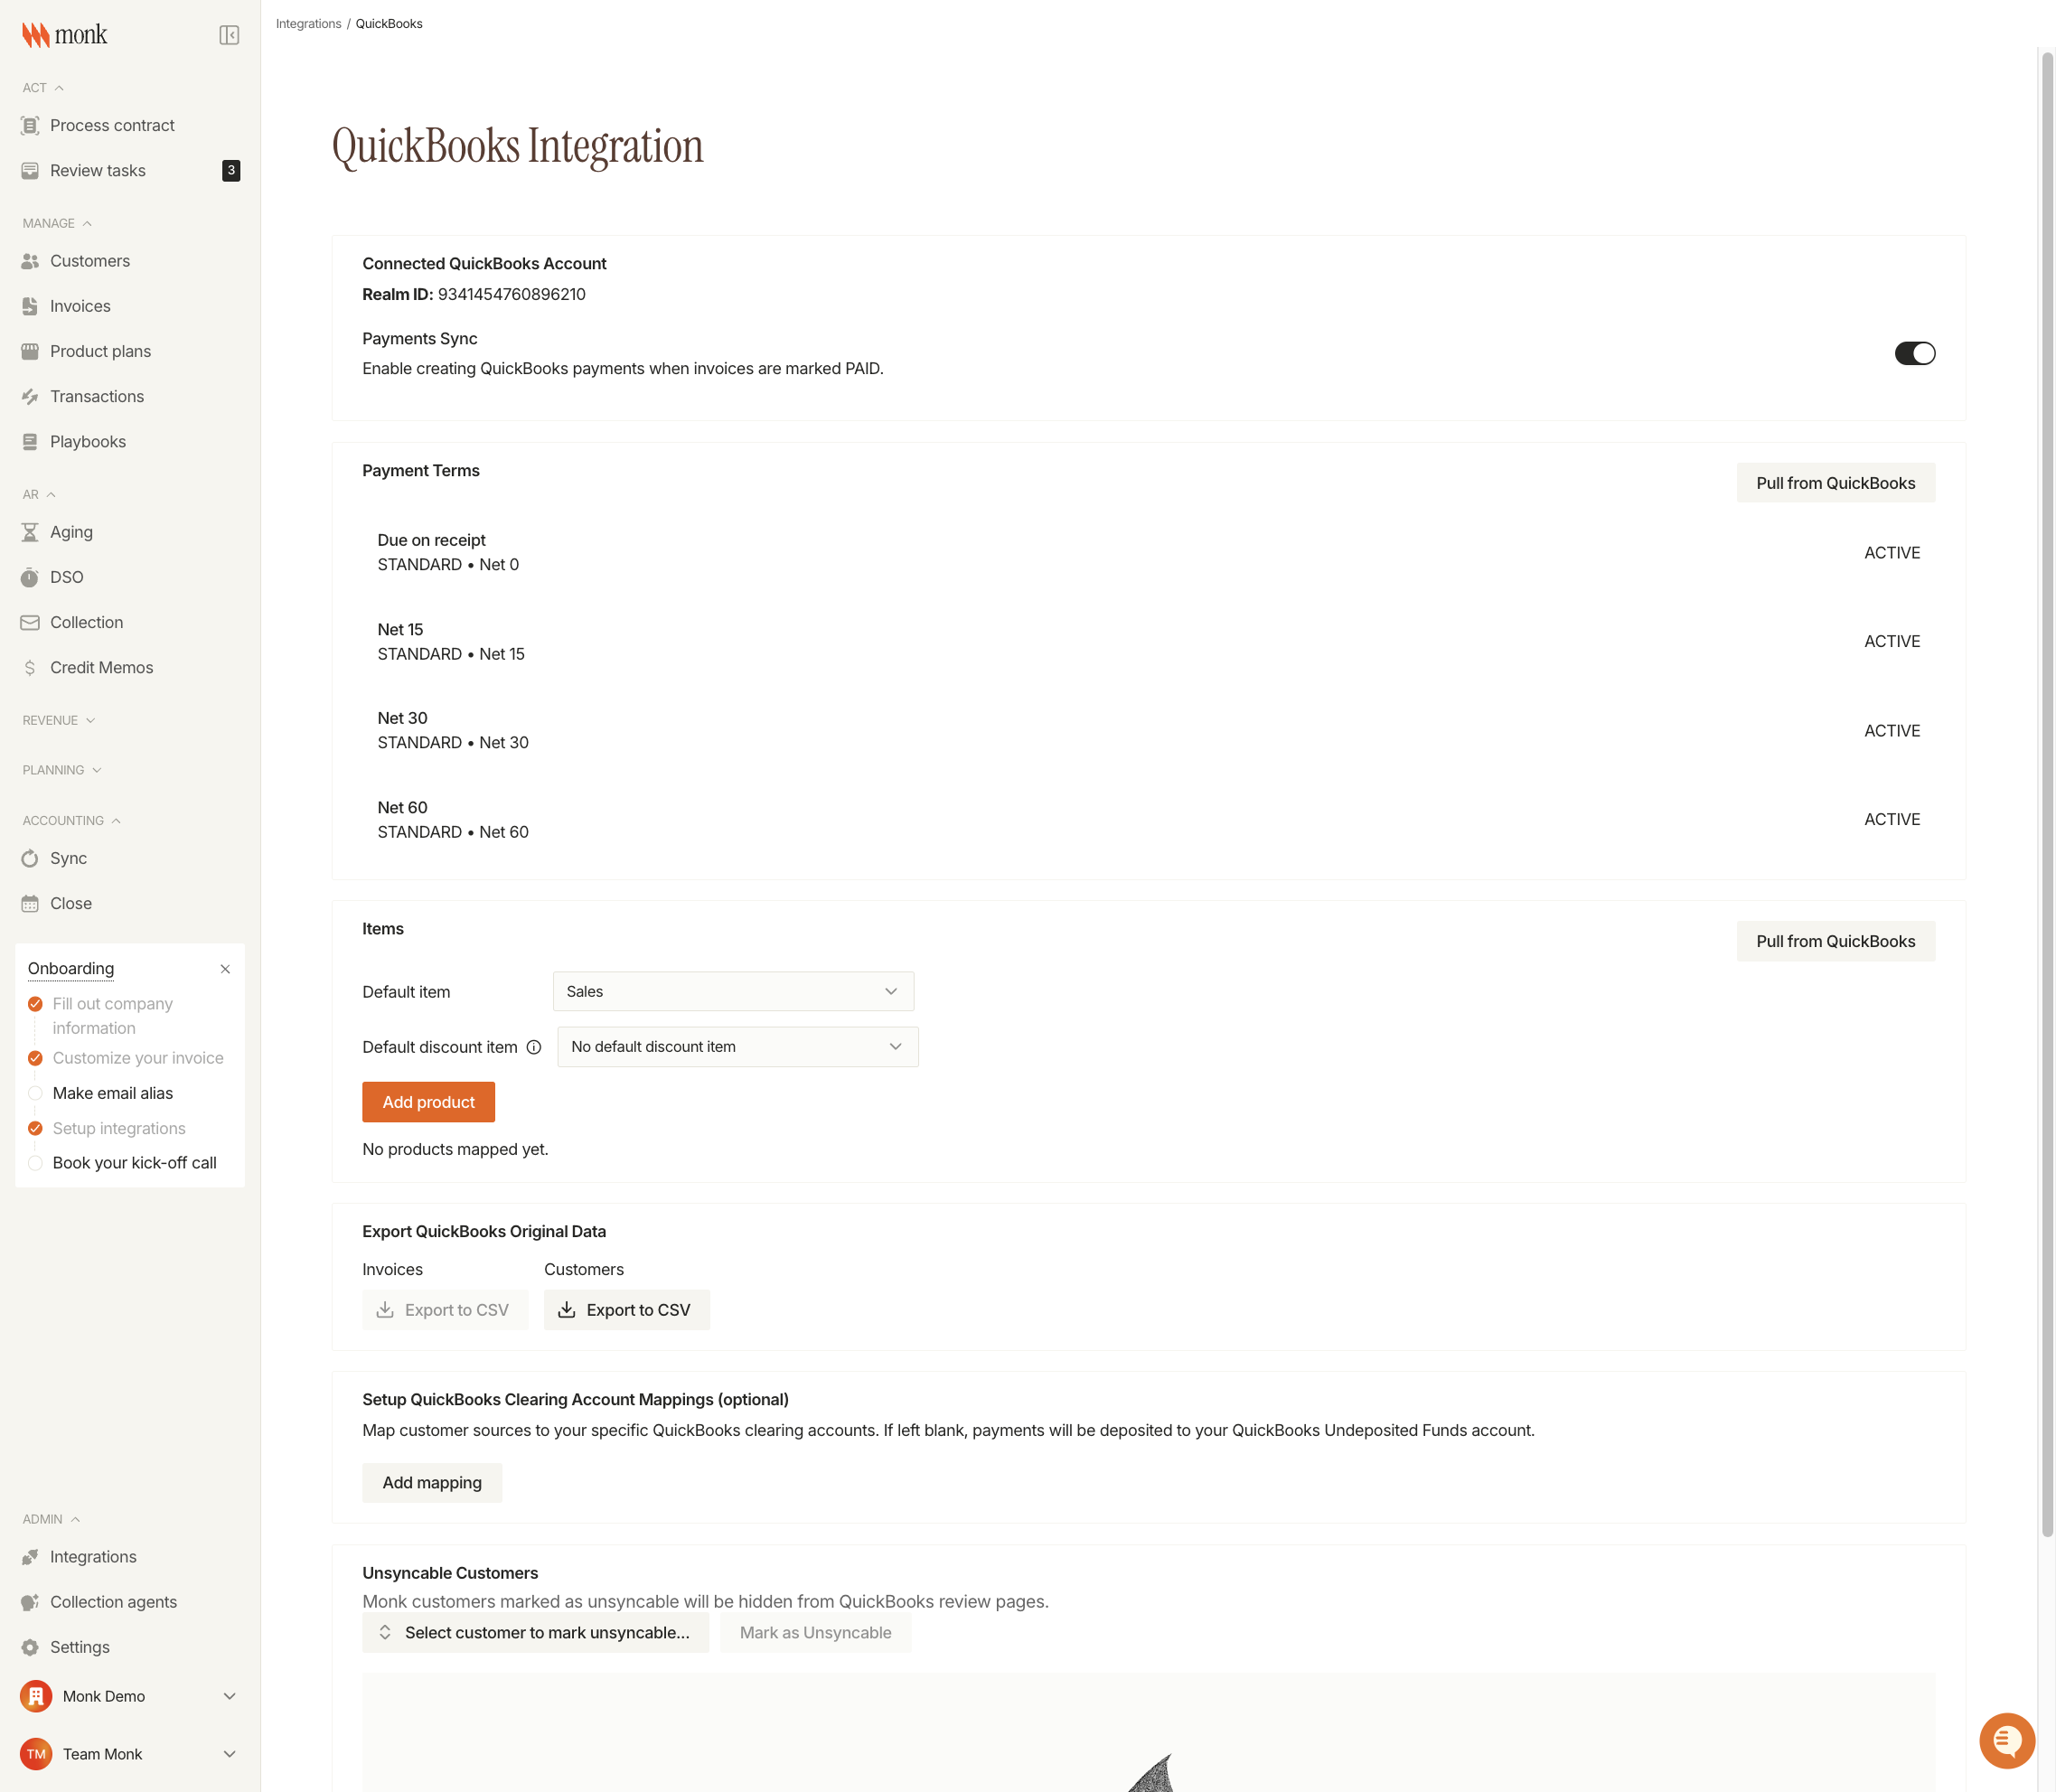Expand the Team Monk account menu
The width and height of the screenshot is (2056, 1792).
[x=229, y=1753]
